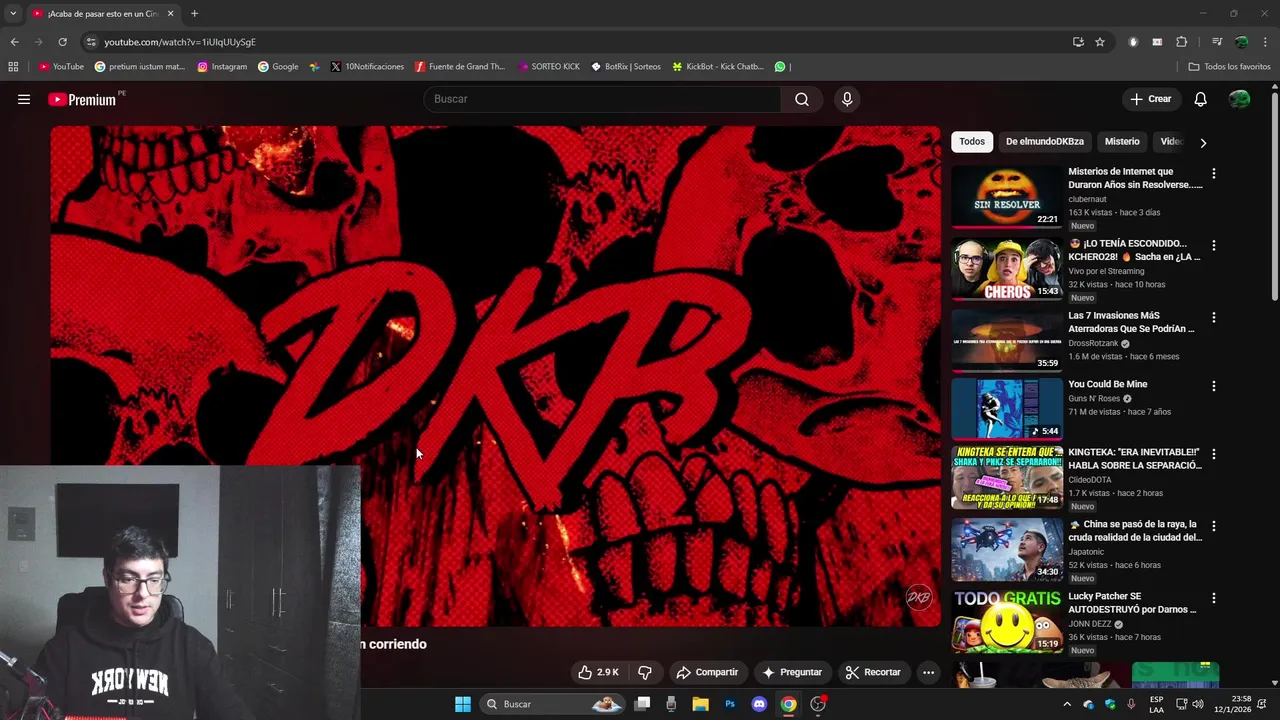Open options for Las 7 Invasiones video
The height and width of the screenshot is (720, 1280).
click(1214, 317)
